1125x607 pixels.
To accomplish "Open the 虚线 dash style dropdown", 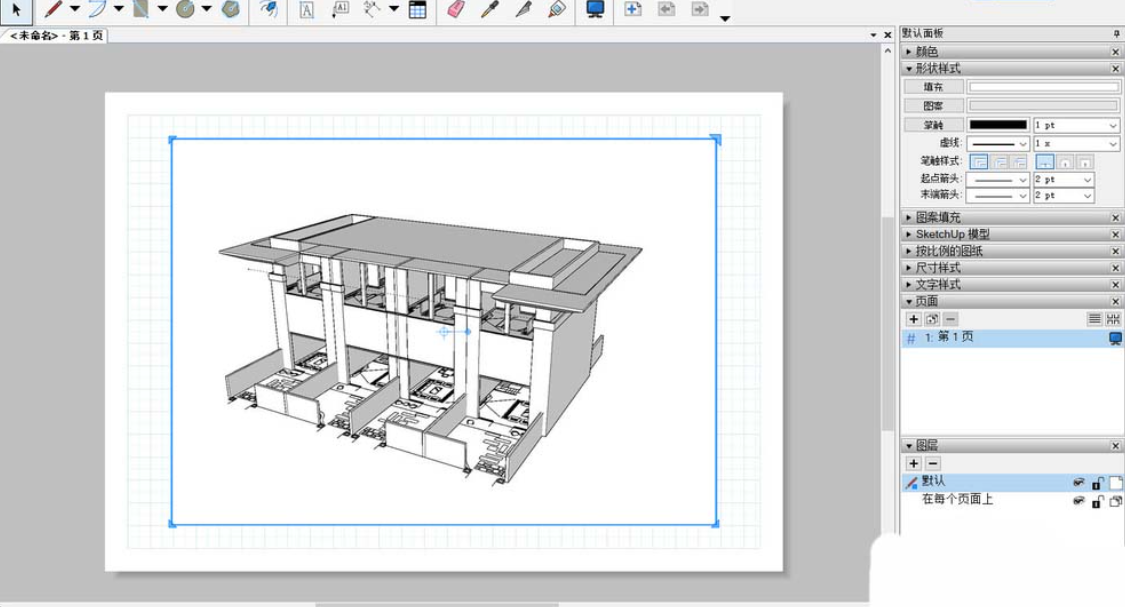I will [998, 143].
